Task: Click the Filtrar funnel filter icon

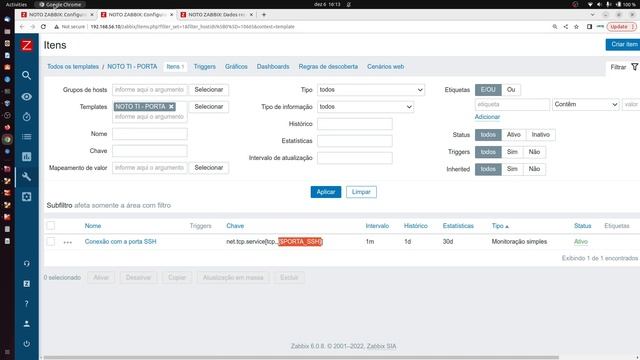Action: click(x=634, y=67)
